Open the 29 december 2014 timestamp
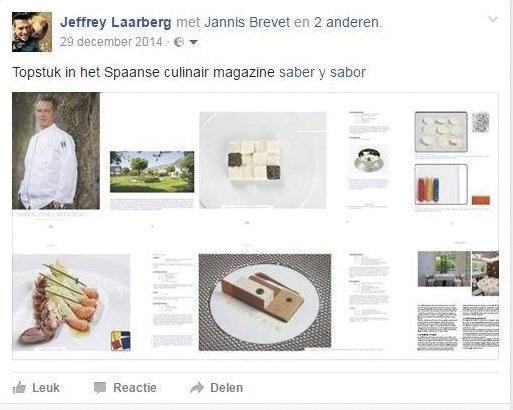The width and height of the screenshot is (513, 410). coord(111,42)
